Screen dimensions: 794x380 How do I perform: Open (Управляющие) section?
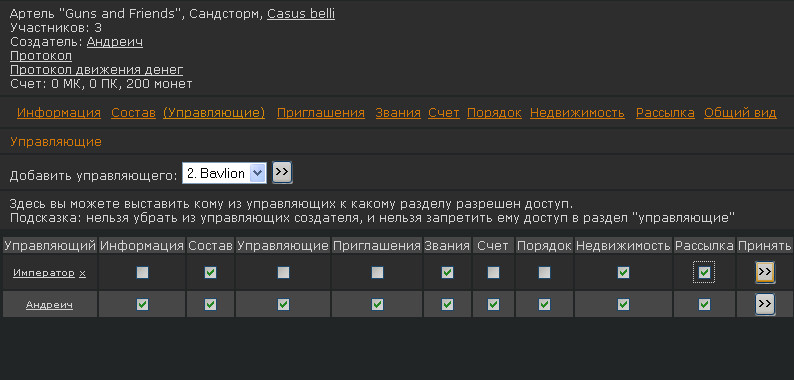tap(214, 113)
